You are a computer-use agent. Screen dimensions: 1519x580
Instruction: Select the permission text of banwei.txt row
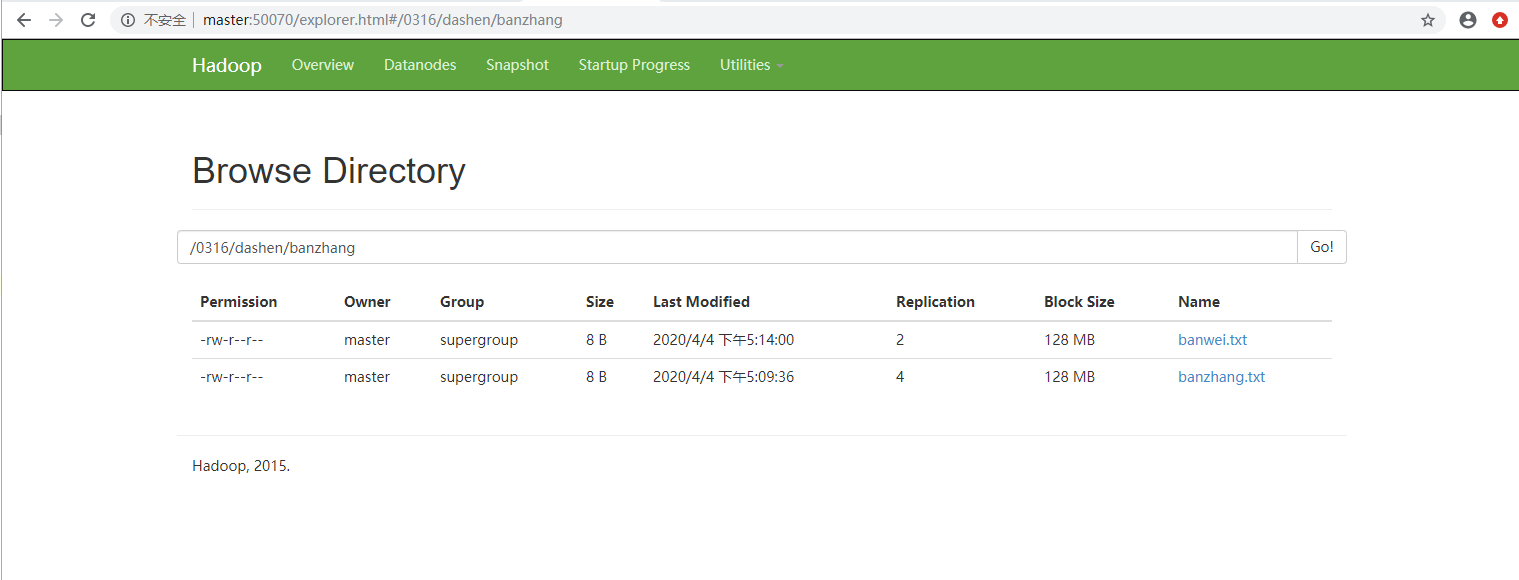[231, 340]
